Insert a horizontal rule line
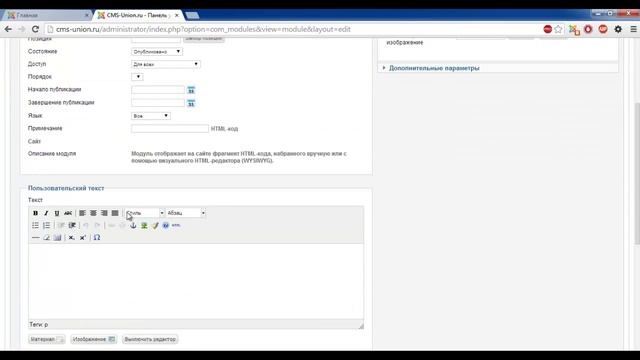The height and width of the screenshot is (360, 640). [x=36, y=238]
